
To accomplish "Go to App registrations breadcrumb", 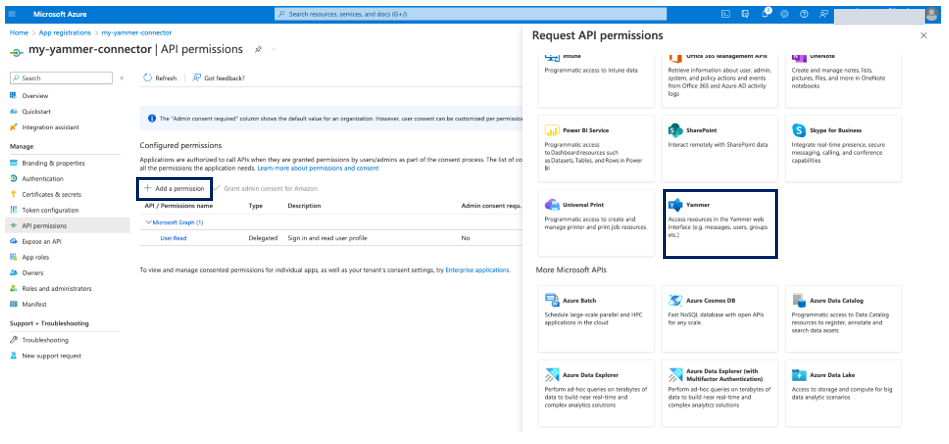I will pos(65,33).
